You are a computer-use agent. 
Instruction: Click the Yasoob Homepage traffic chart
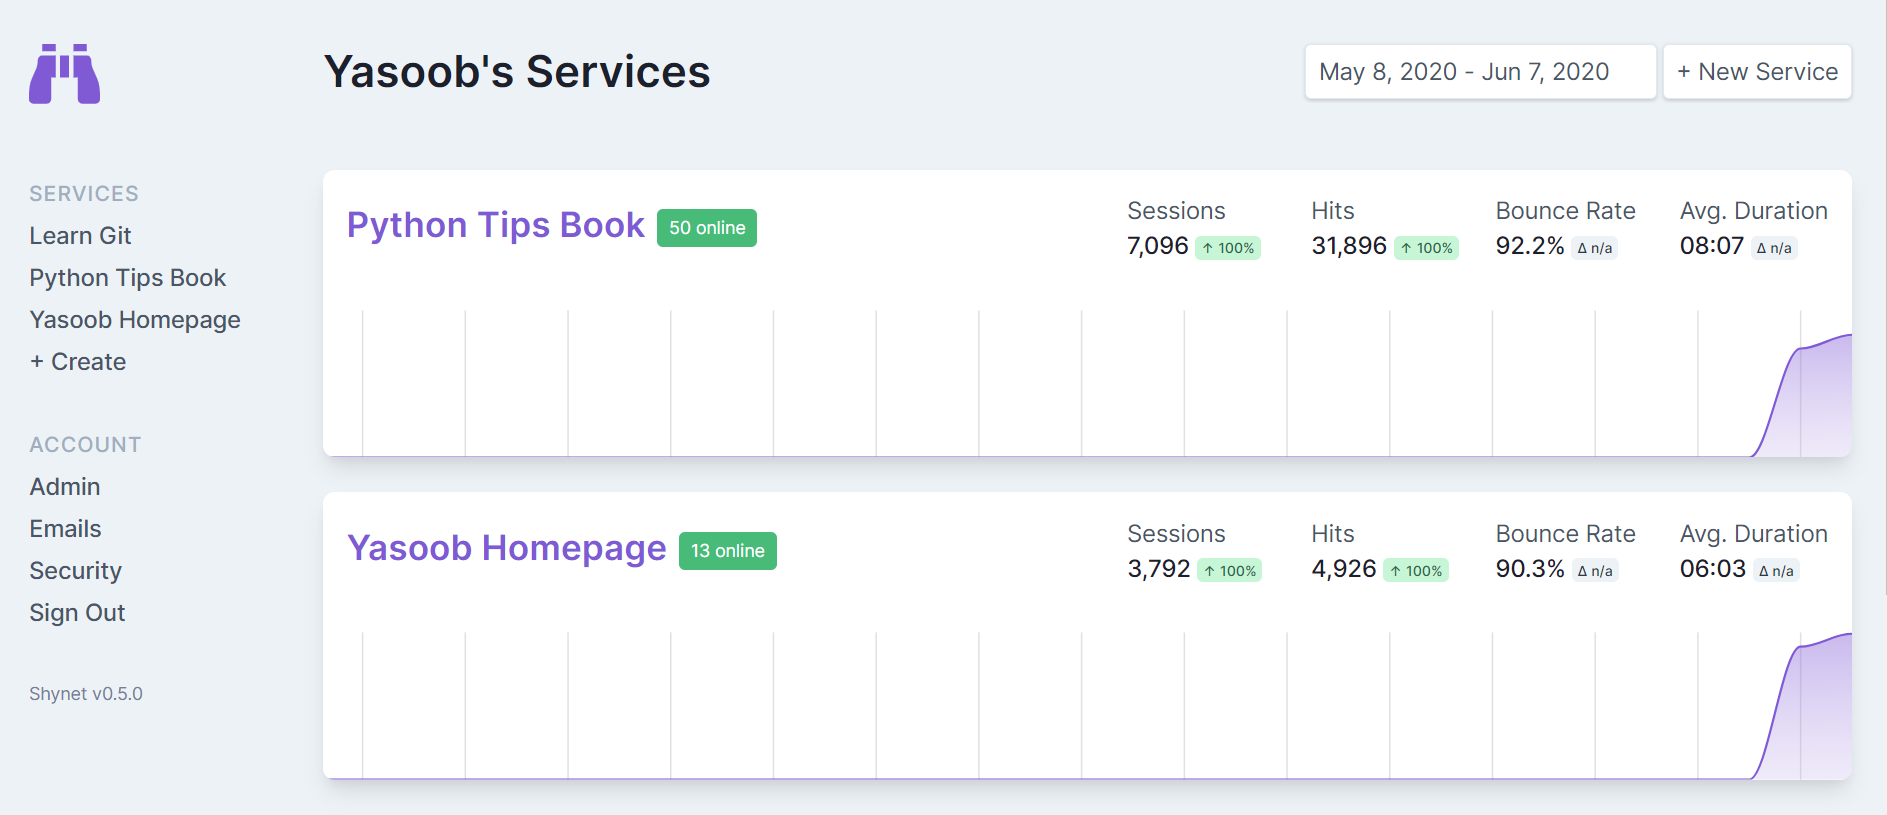[1086, 706]
